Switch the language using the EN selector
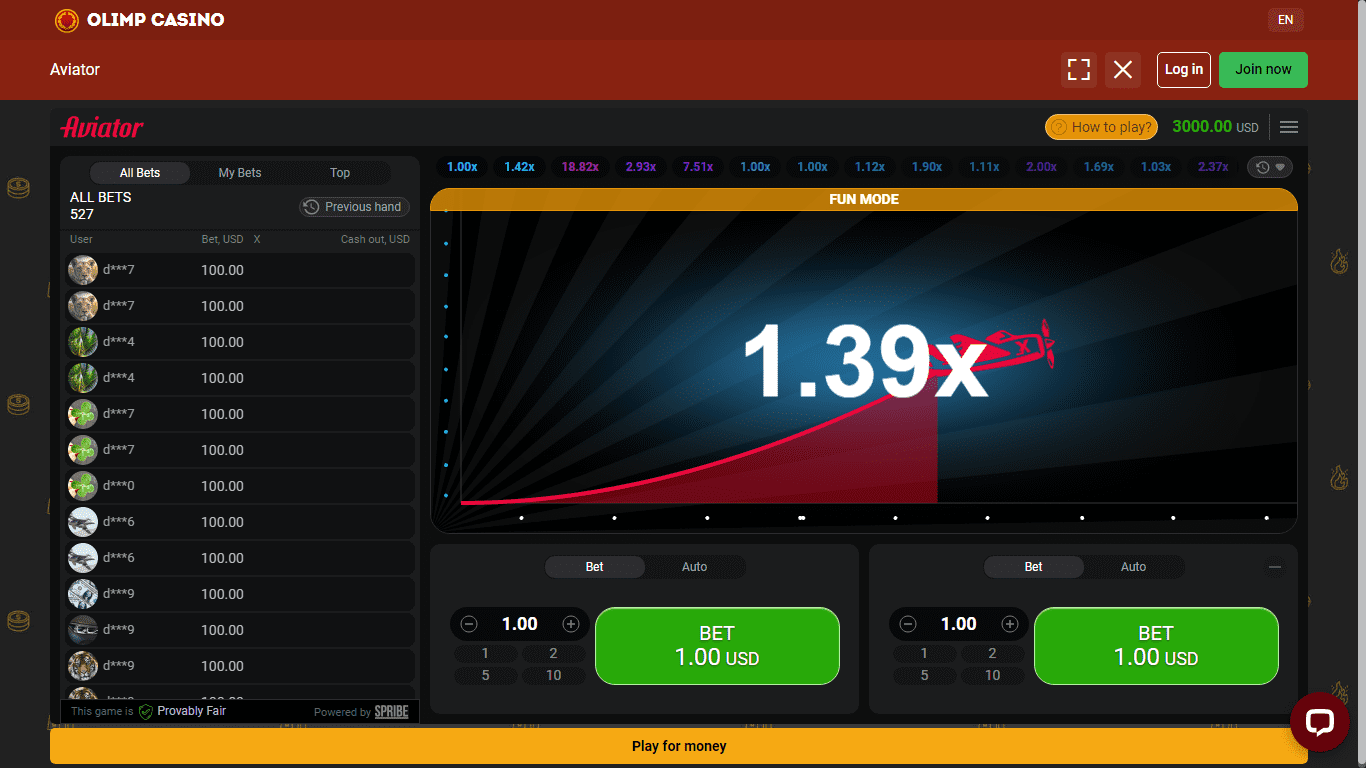This screenshot has width=1366, height=768. coord(1285,20)
